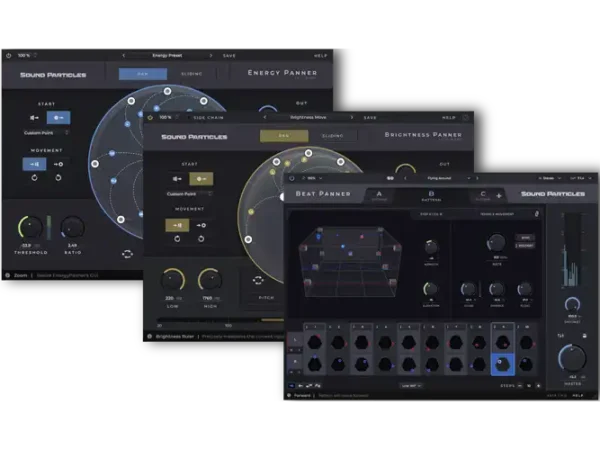The width and height of the screenshot is (600, 450).
Task: Toggle the Beat Panner power button
Action: click(292, 178)
